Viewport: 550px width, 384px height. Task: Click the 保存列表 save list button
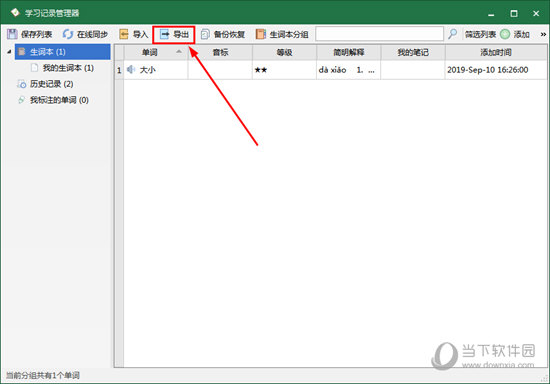pyautogui.click(x=29, y=34)
